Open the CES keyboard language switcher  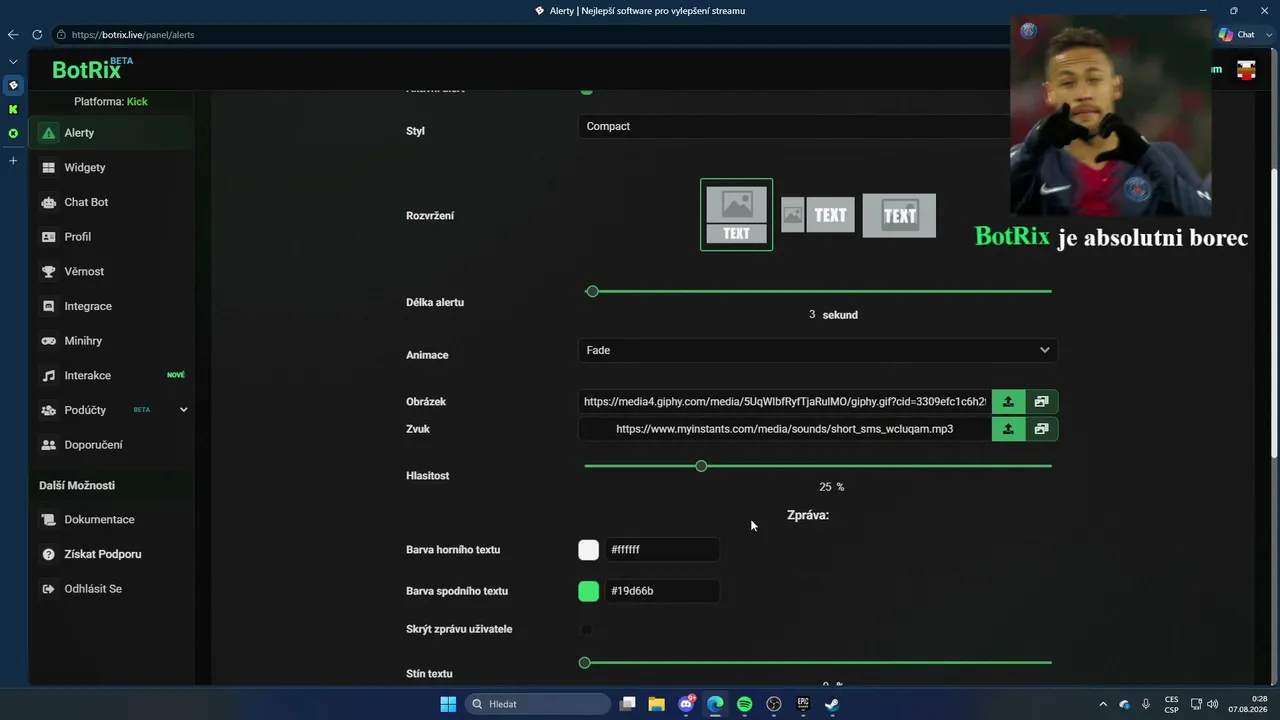(1171, 704)
